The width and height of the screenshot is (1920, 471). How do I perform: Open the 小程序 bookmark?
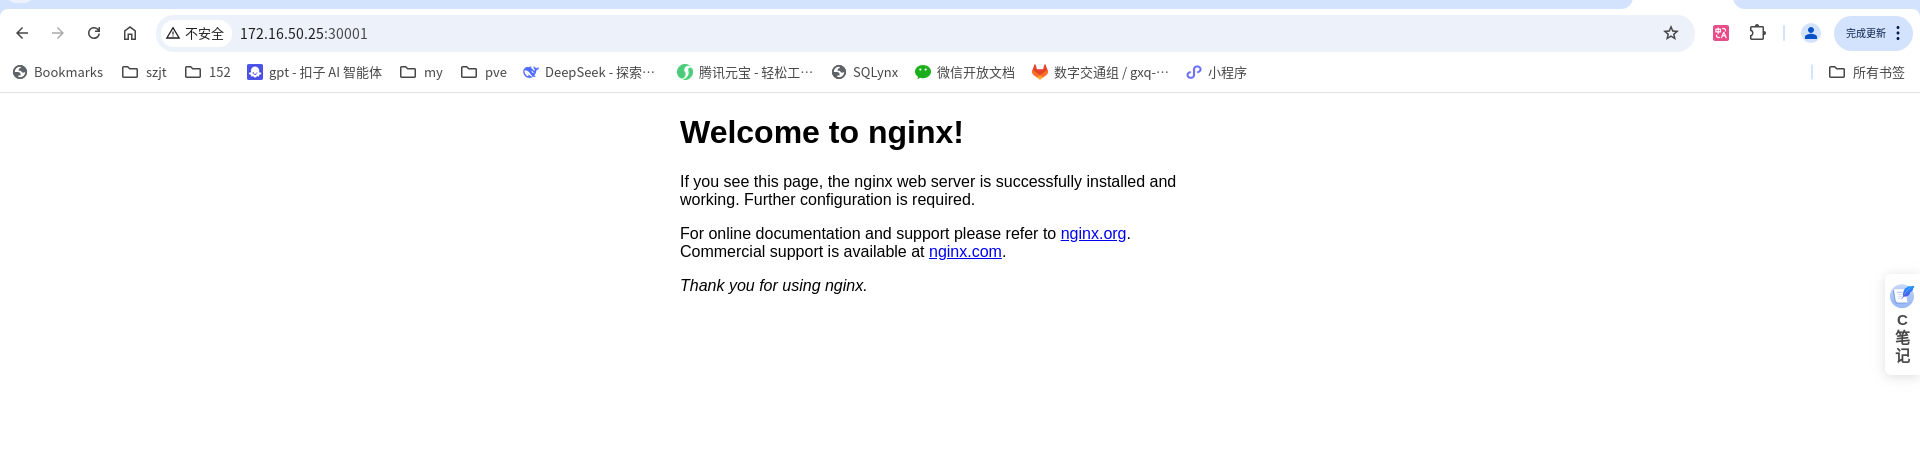[x=1216, y=72]
